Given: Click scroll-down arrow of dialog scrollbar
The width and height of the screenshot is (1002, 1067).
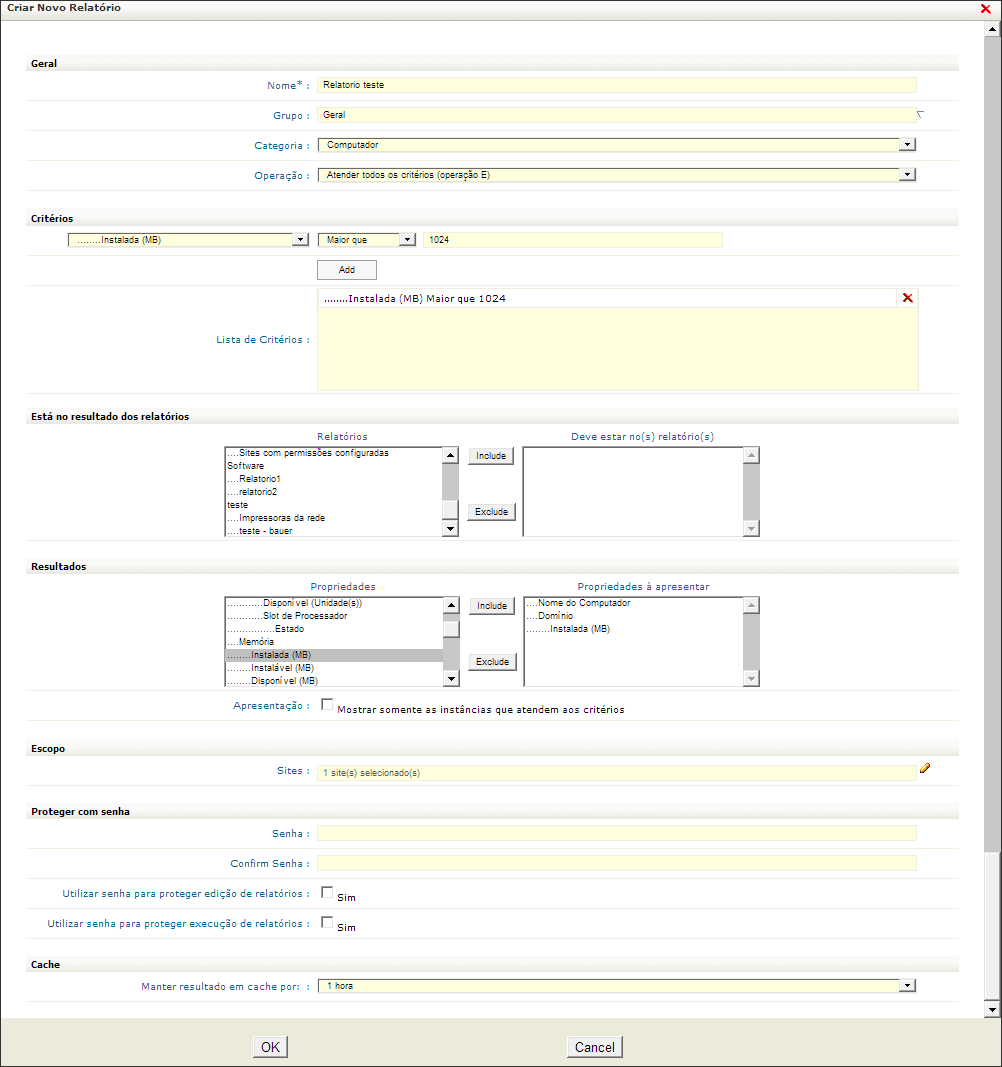Looking at the screenshot, I should coord(992,1010).
